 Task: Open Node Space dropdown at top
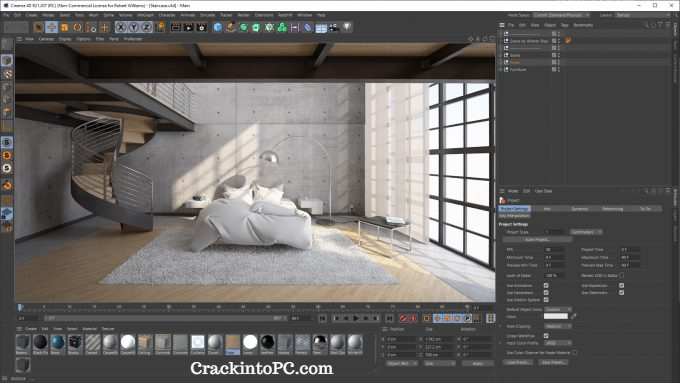[x=561, y=15]
